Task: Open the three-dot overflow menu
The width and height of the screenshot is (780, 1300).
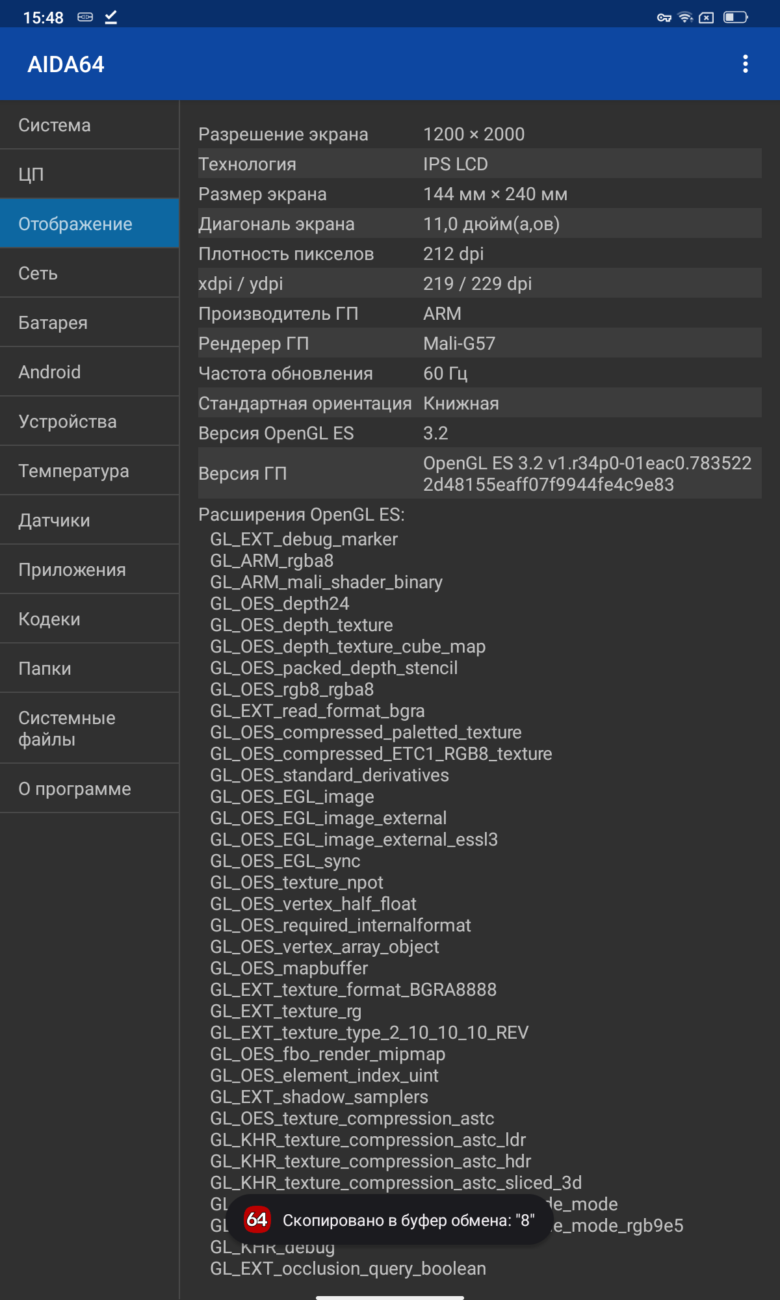Action: 745,64
